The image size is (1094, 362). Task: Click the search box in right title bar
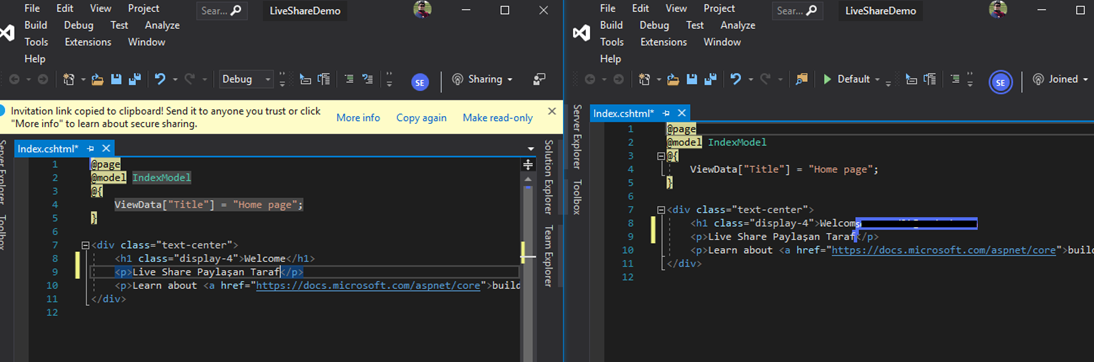pyautogui.click(x=797, y=10)
